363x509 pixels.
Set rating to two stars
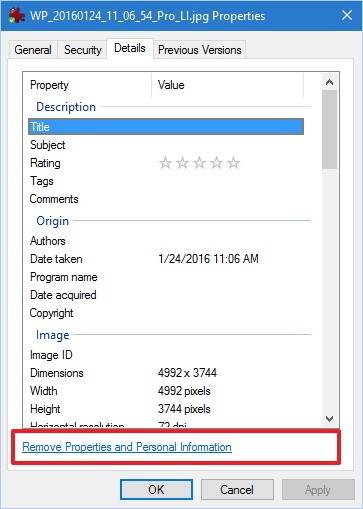[182, 163]
